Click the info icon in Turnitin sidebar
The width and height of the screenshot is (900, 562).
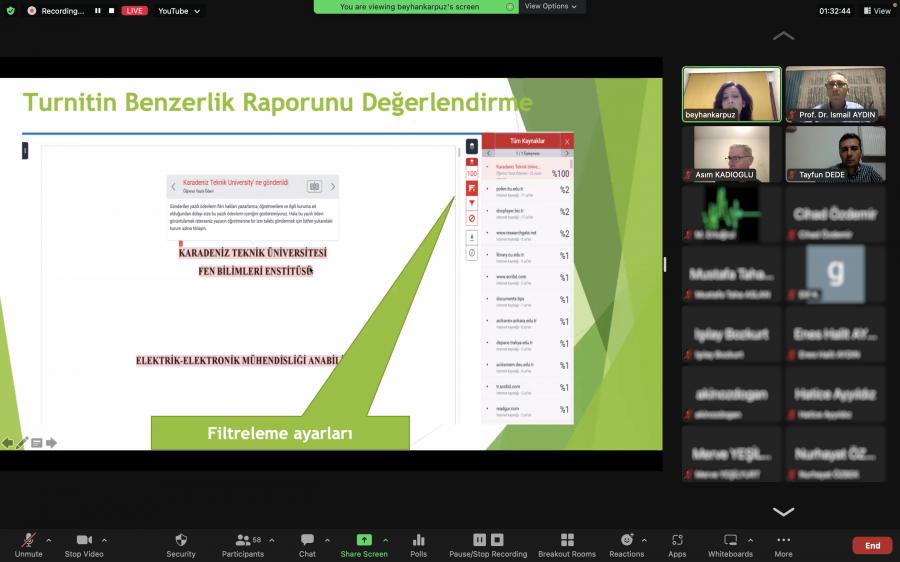pos(472,253)
